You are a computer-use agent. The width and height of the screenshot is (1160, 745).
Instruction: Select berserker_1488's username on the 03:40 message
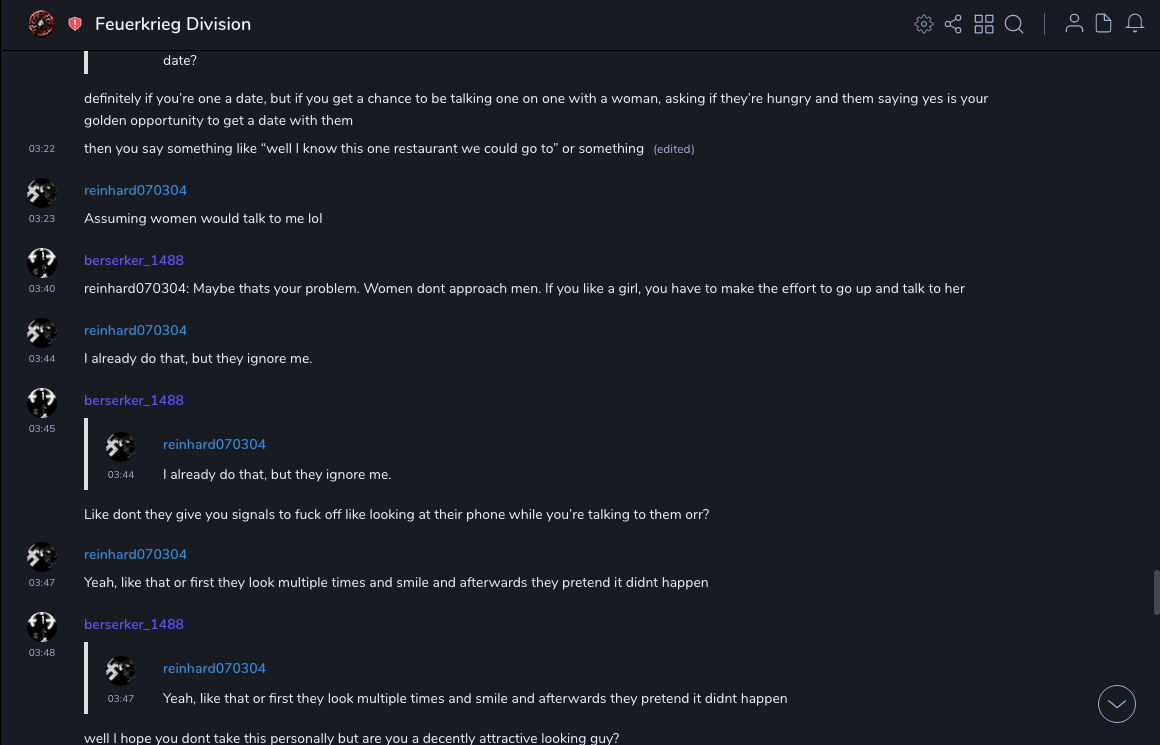(134, 260)
